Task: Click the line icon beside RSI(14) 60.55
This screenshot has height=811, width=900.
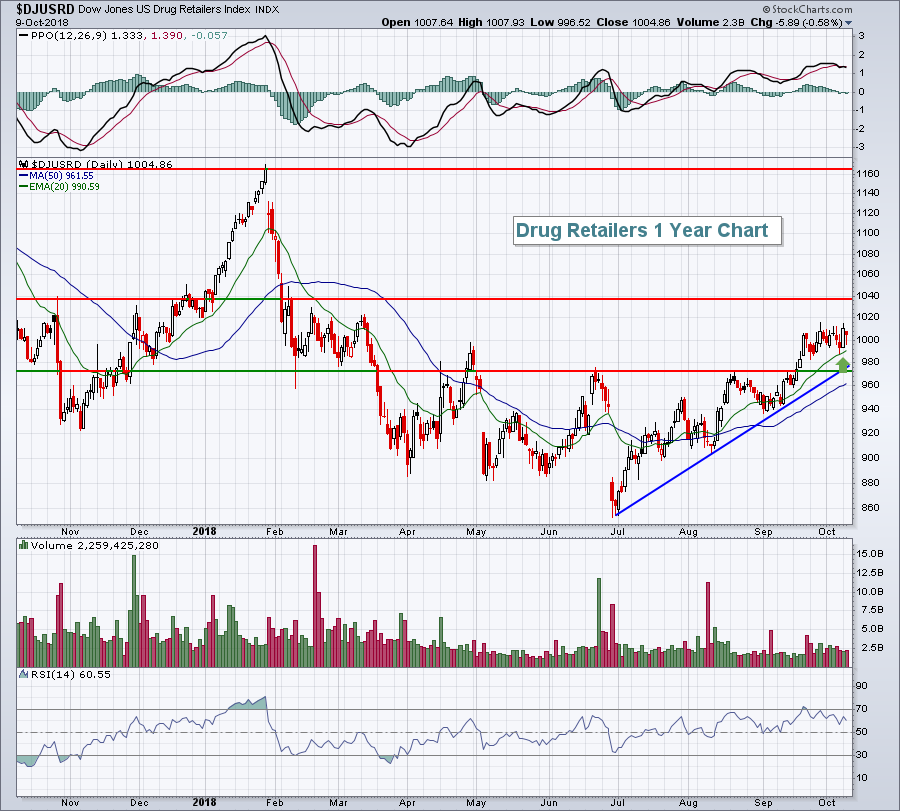Action: click(x=24, y=674)
